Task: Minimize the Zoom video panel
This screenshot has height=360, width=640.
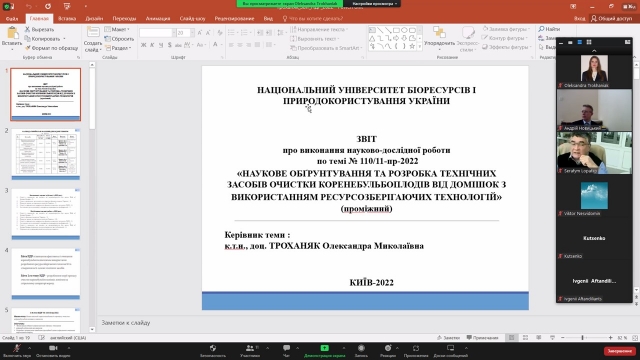Action: coord(561,42)
